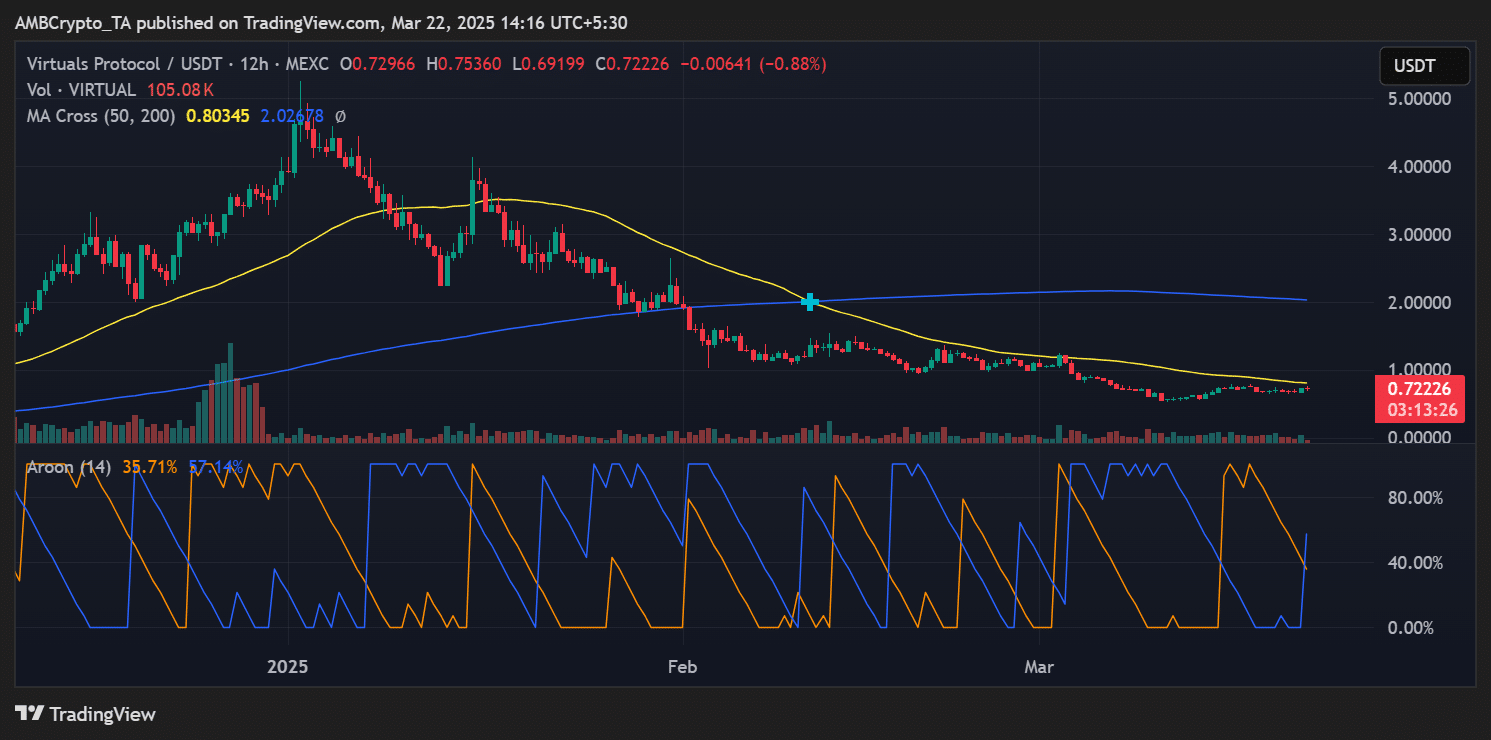Click the Feb label on time axis

683,666
